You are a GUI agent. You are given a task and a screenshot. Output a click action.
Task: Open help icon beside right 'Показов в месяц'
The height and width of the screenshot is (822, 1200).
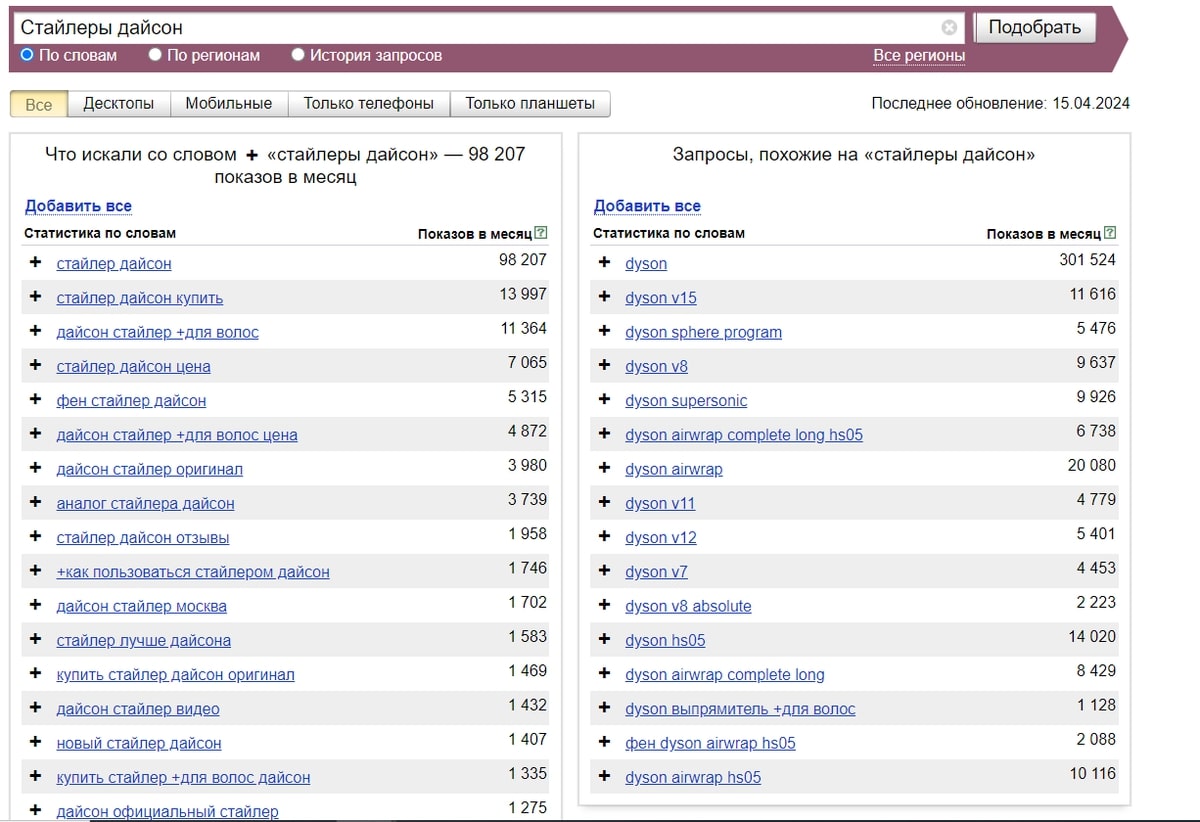pos(1110,233)
